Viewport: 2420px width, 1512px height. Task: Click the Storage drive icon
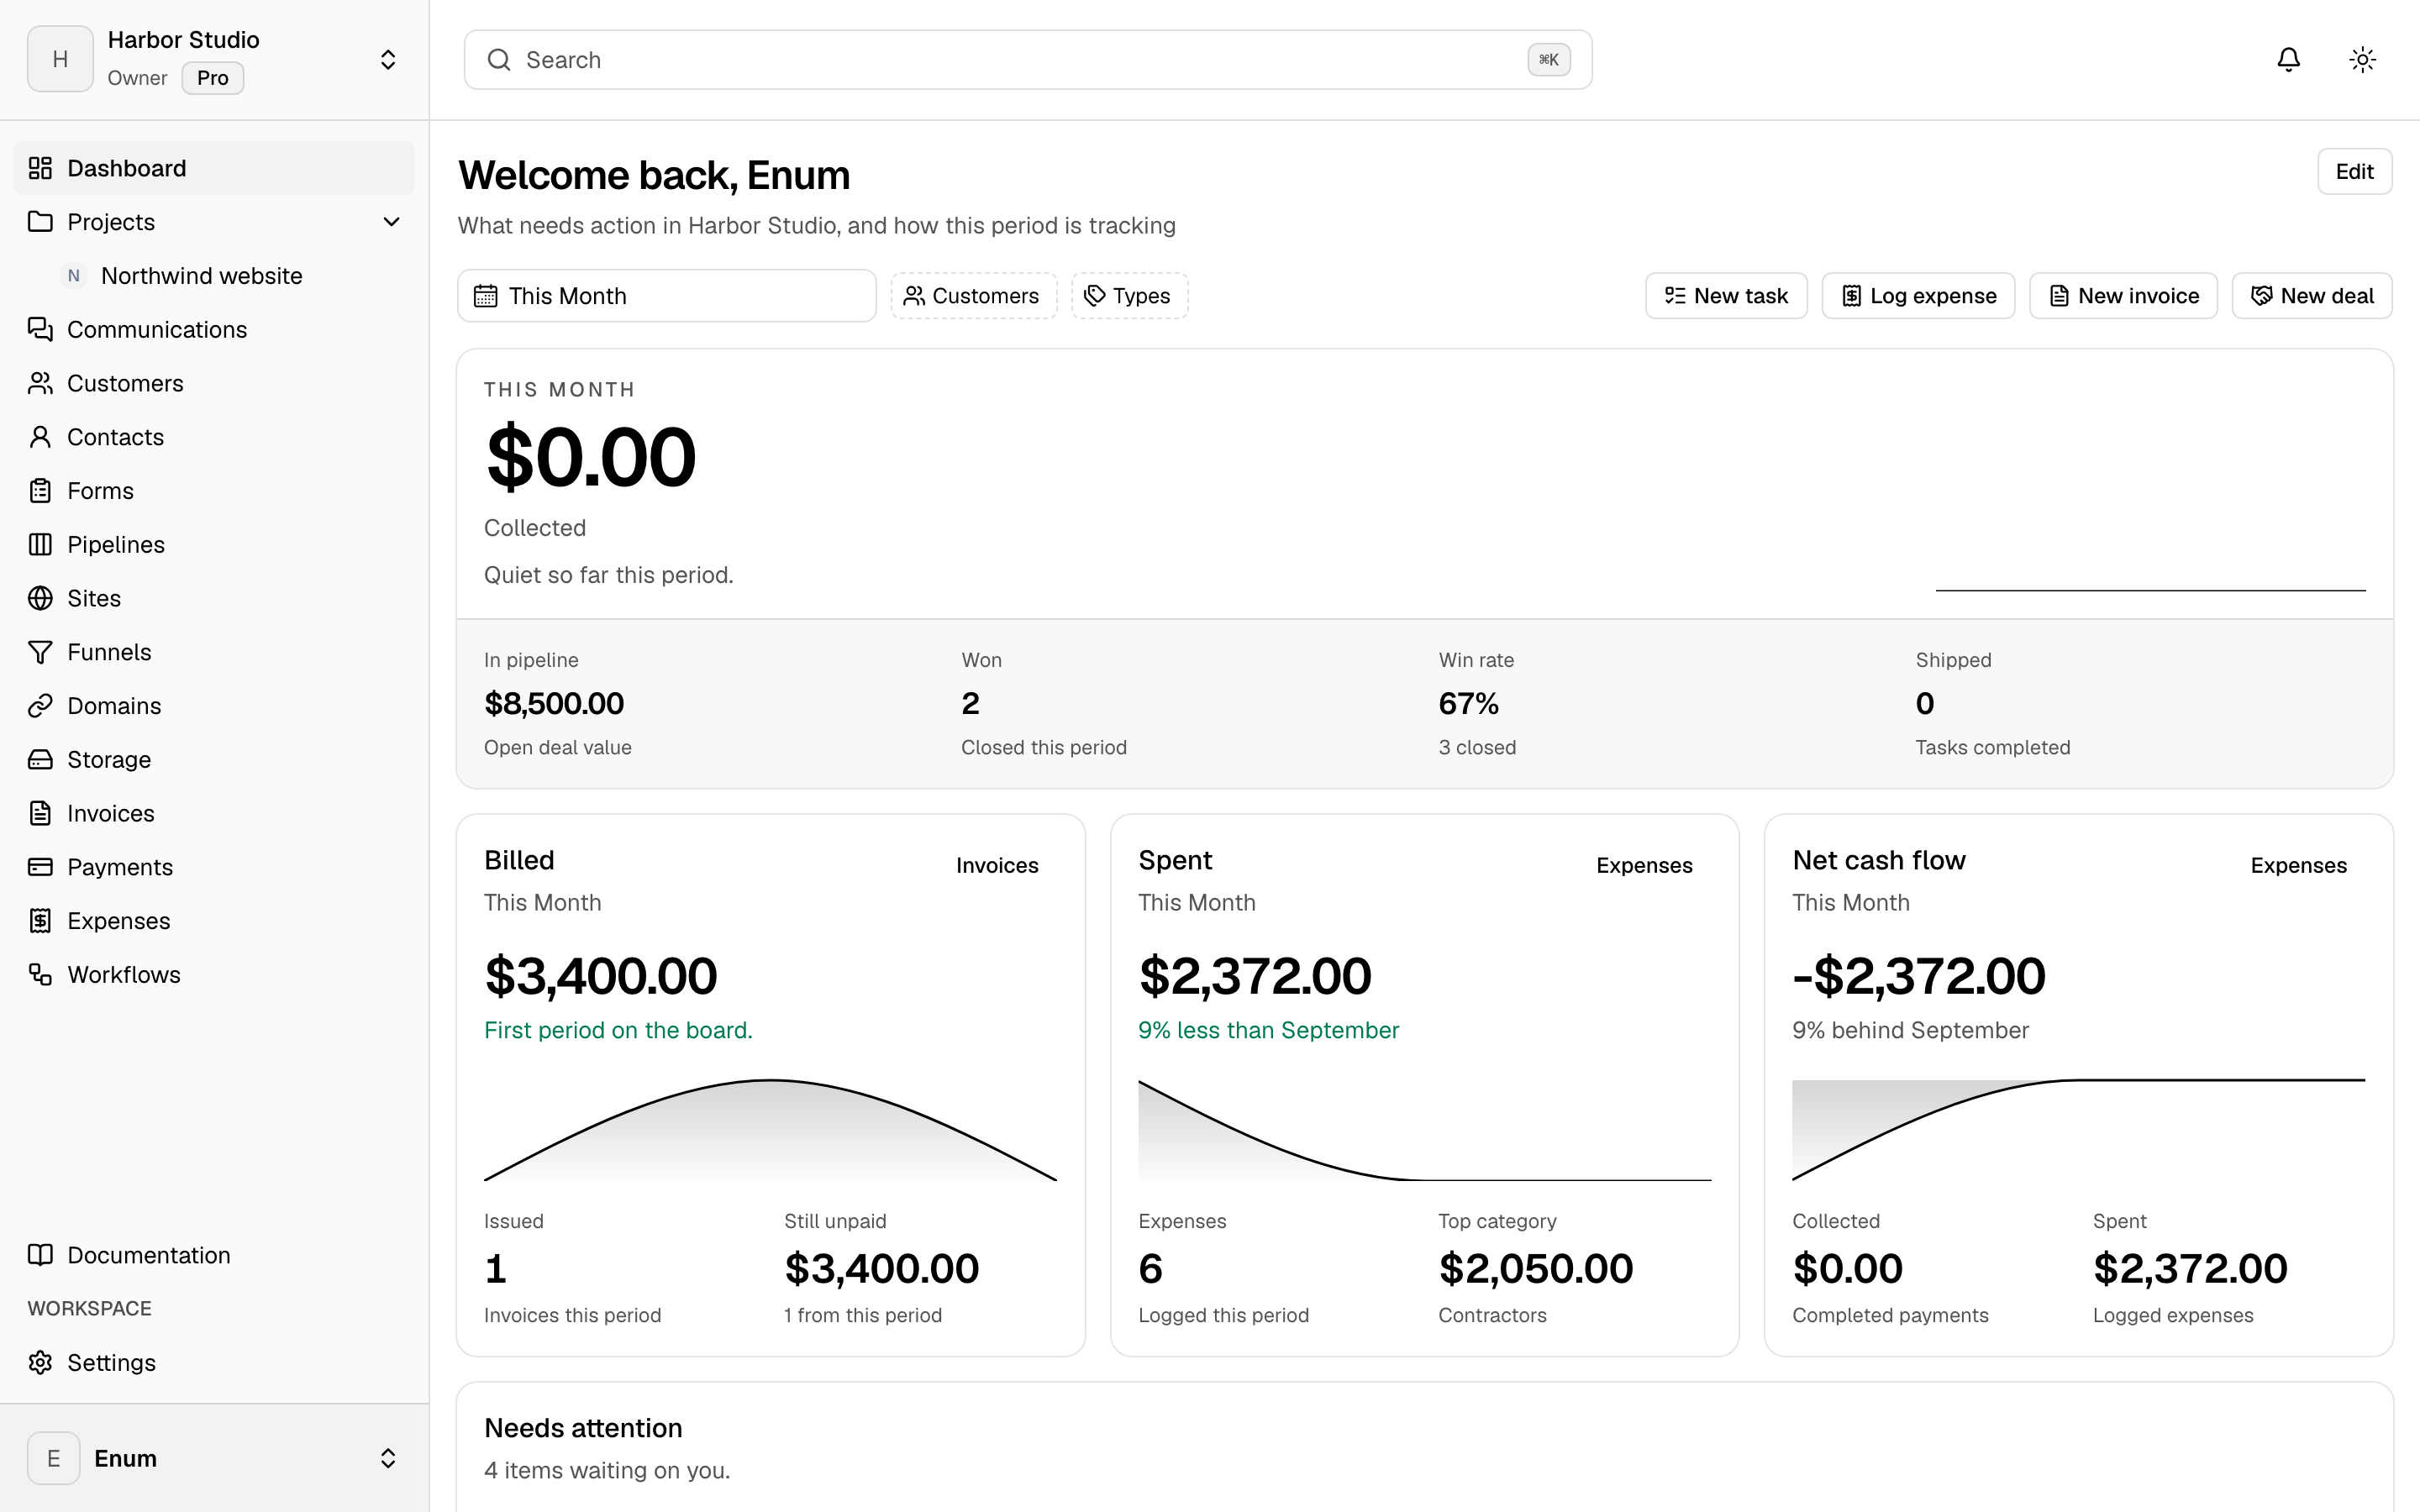pos(40,759)
